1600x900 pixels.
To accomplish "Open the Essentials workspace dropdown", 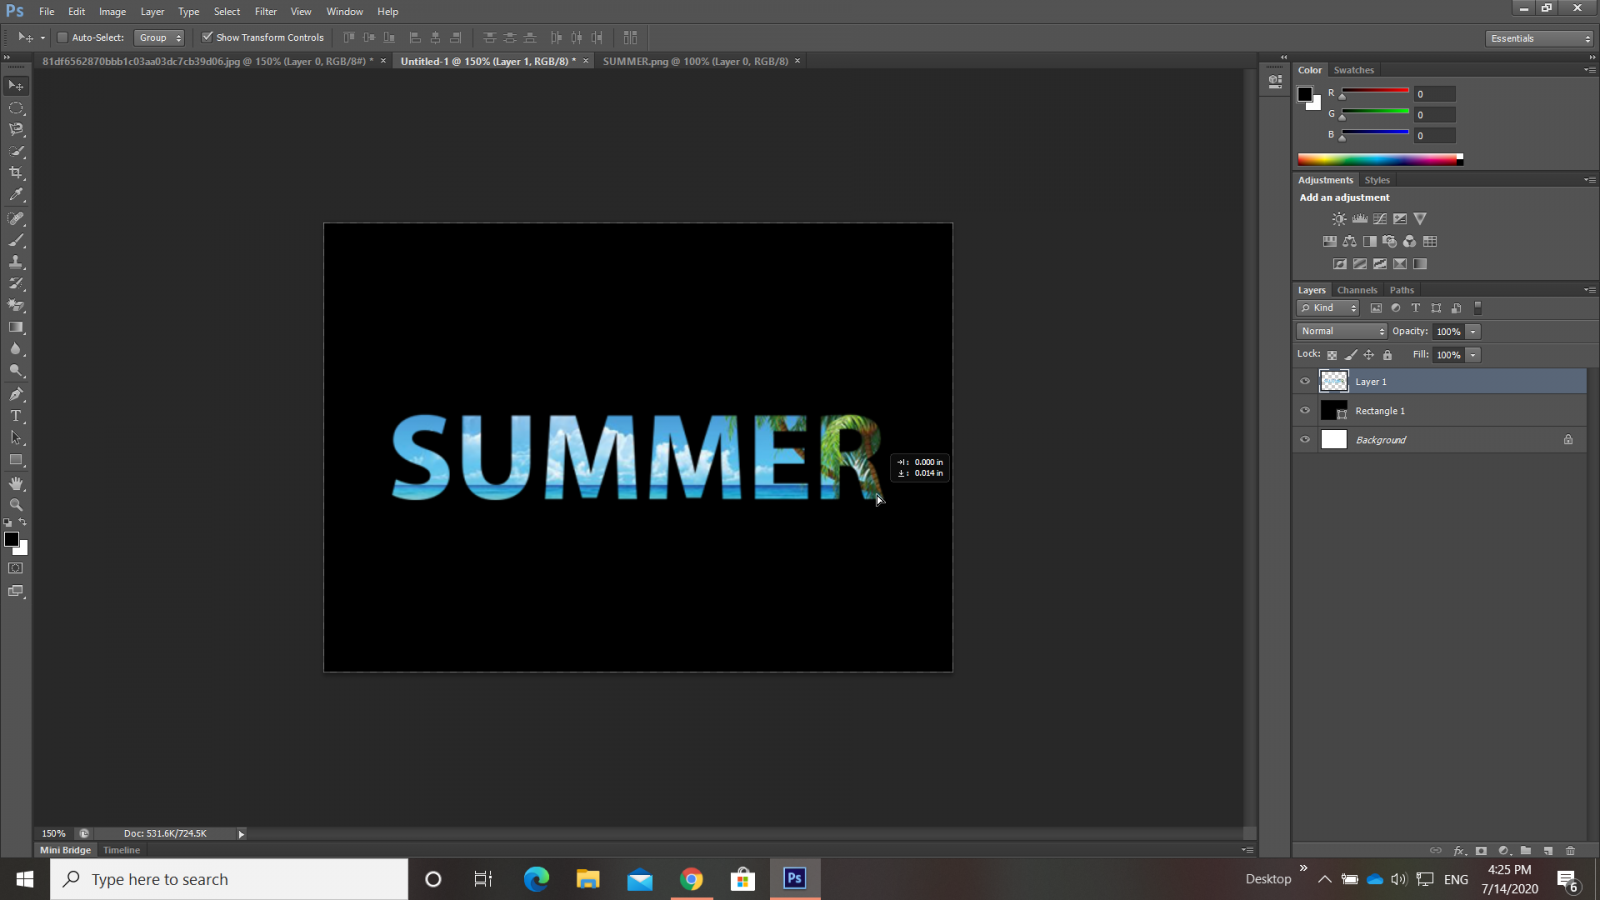I will (1539, 38).
